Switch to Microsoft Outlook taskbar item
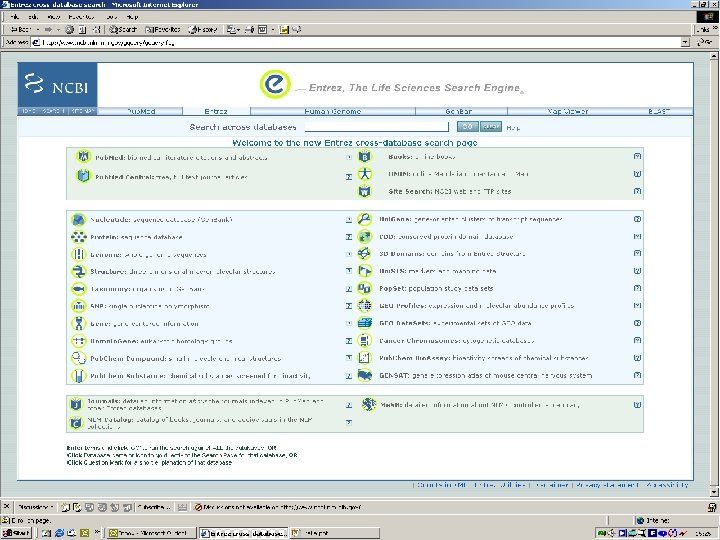Image resolution: width=720 pixels, height=540 pixels. 152,533
